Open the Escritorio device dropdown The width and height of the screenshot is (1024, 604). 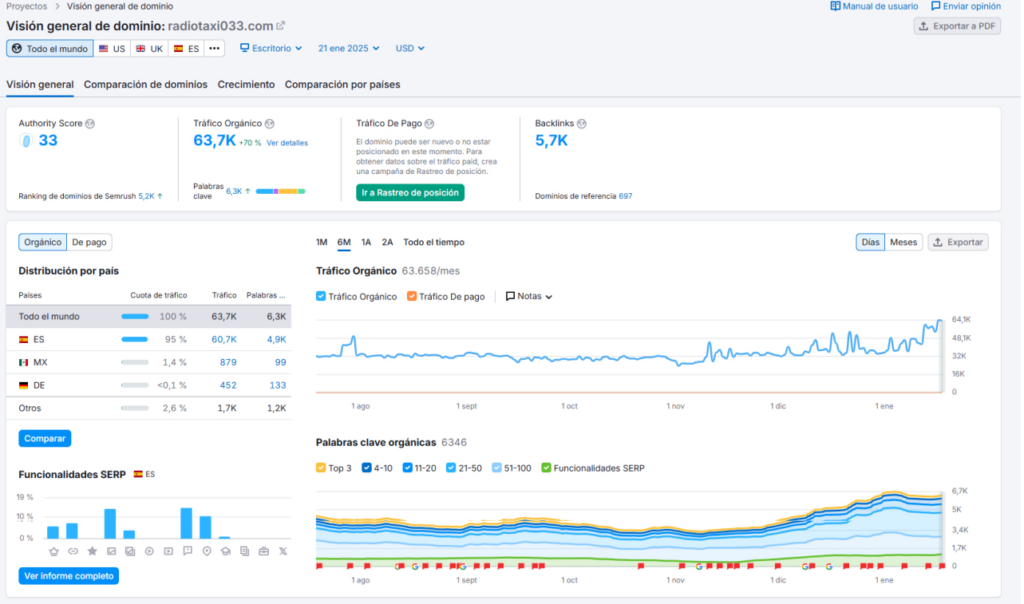point(271,48)
